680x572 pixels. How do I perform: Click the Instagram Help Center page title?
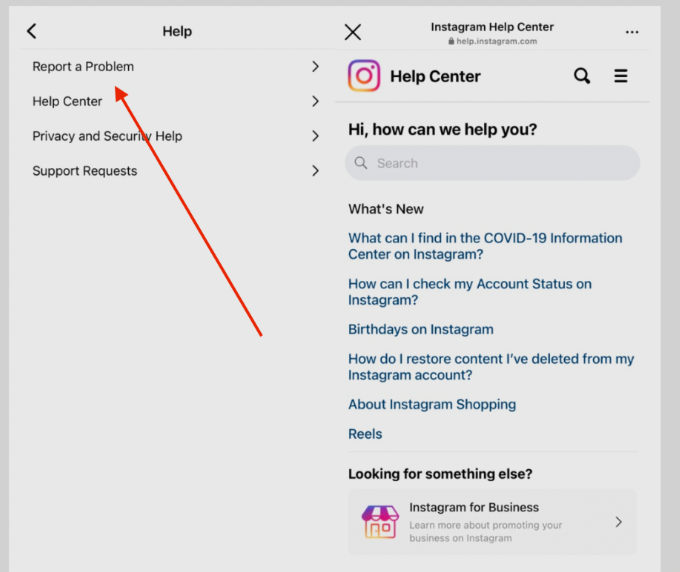click(492, 27)
